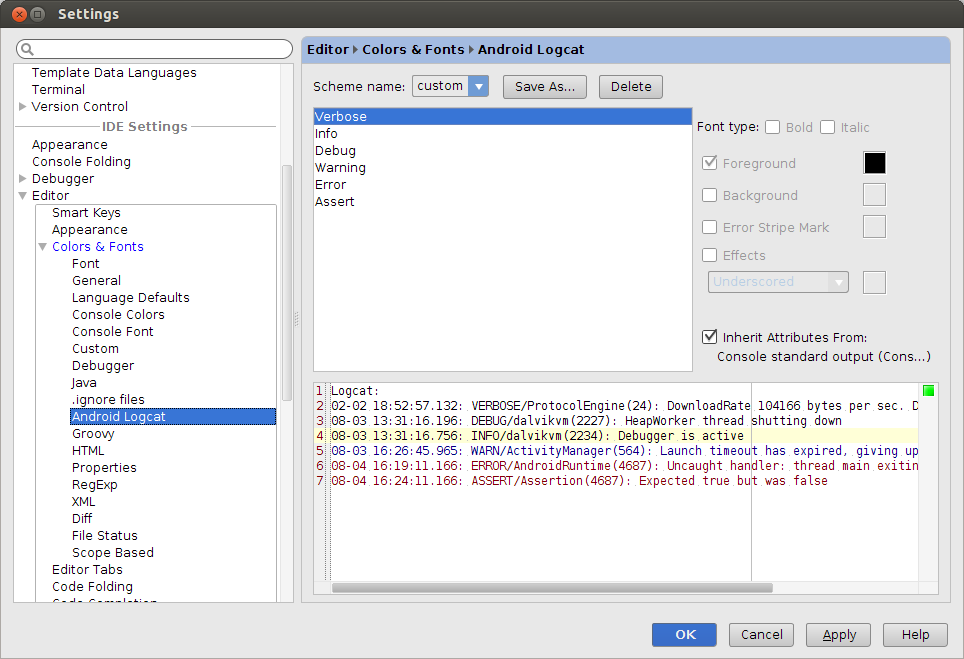
Task: Click the Error Stripe Mark color swatch
Action: (874, 227)
